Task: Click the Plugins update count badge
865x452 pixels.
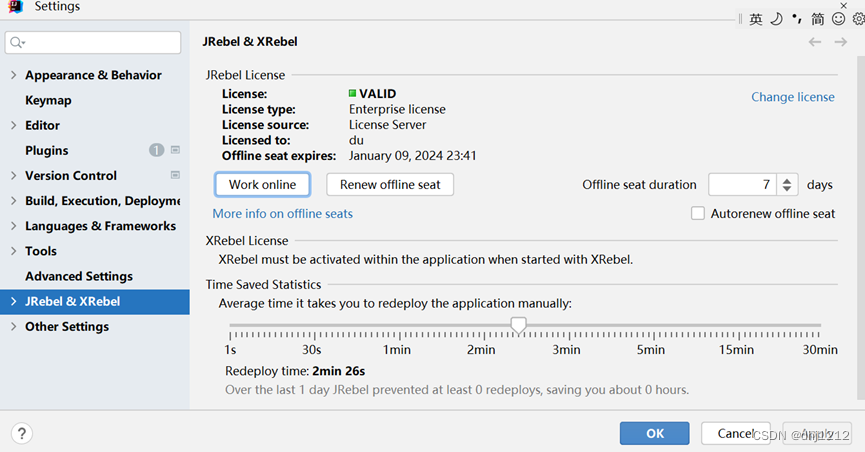Action: pyautogui.click(x=156, y=150)
